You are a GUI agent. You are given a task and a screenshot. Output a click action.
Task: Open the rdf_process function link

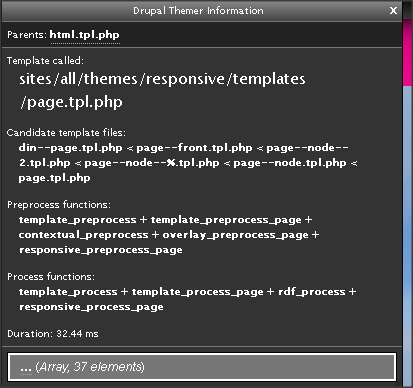pyautogui.click(x=312, y=292)
